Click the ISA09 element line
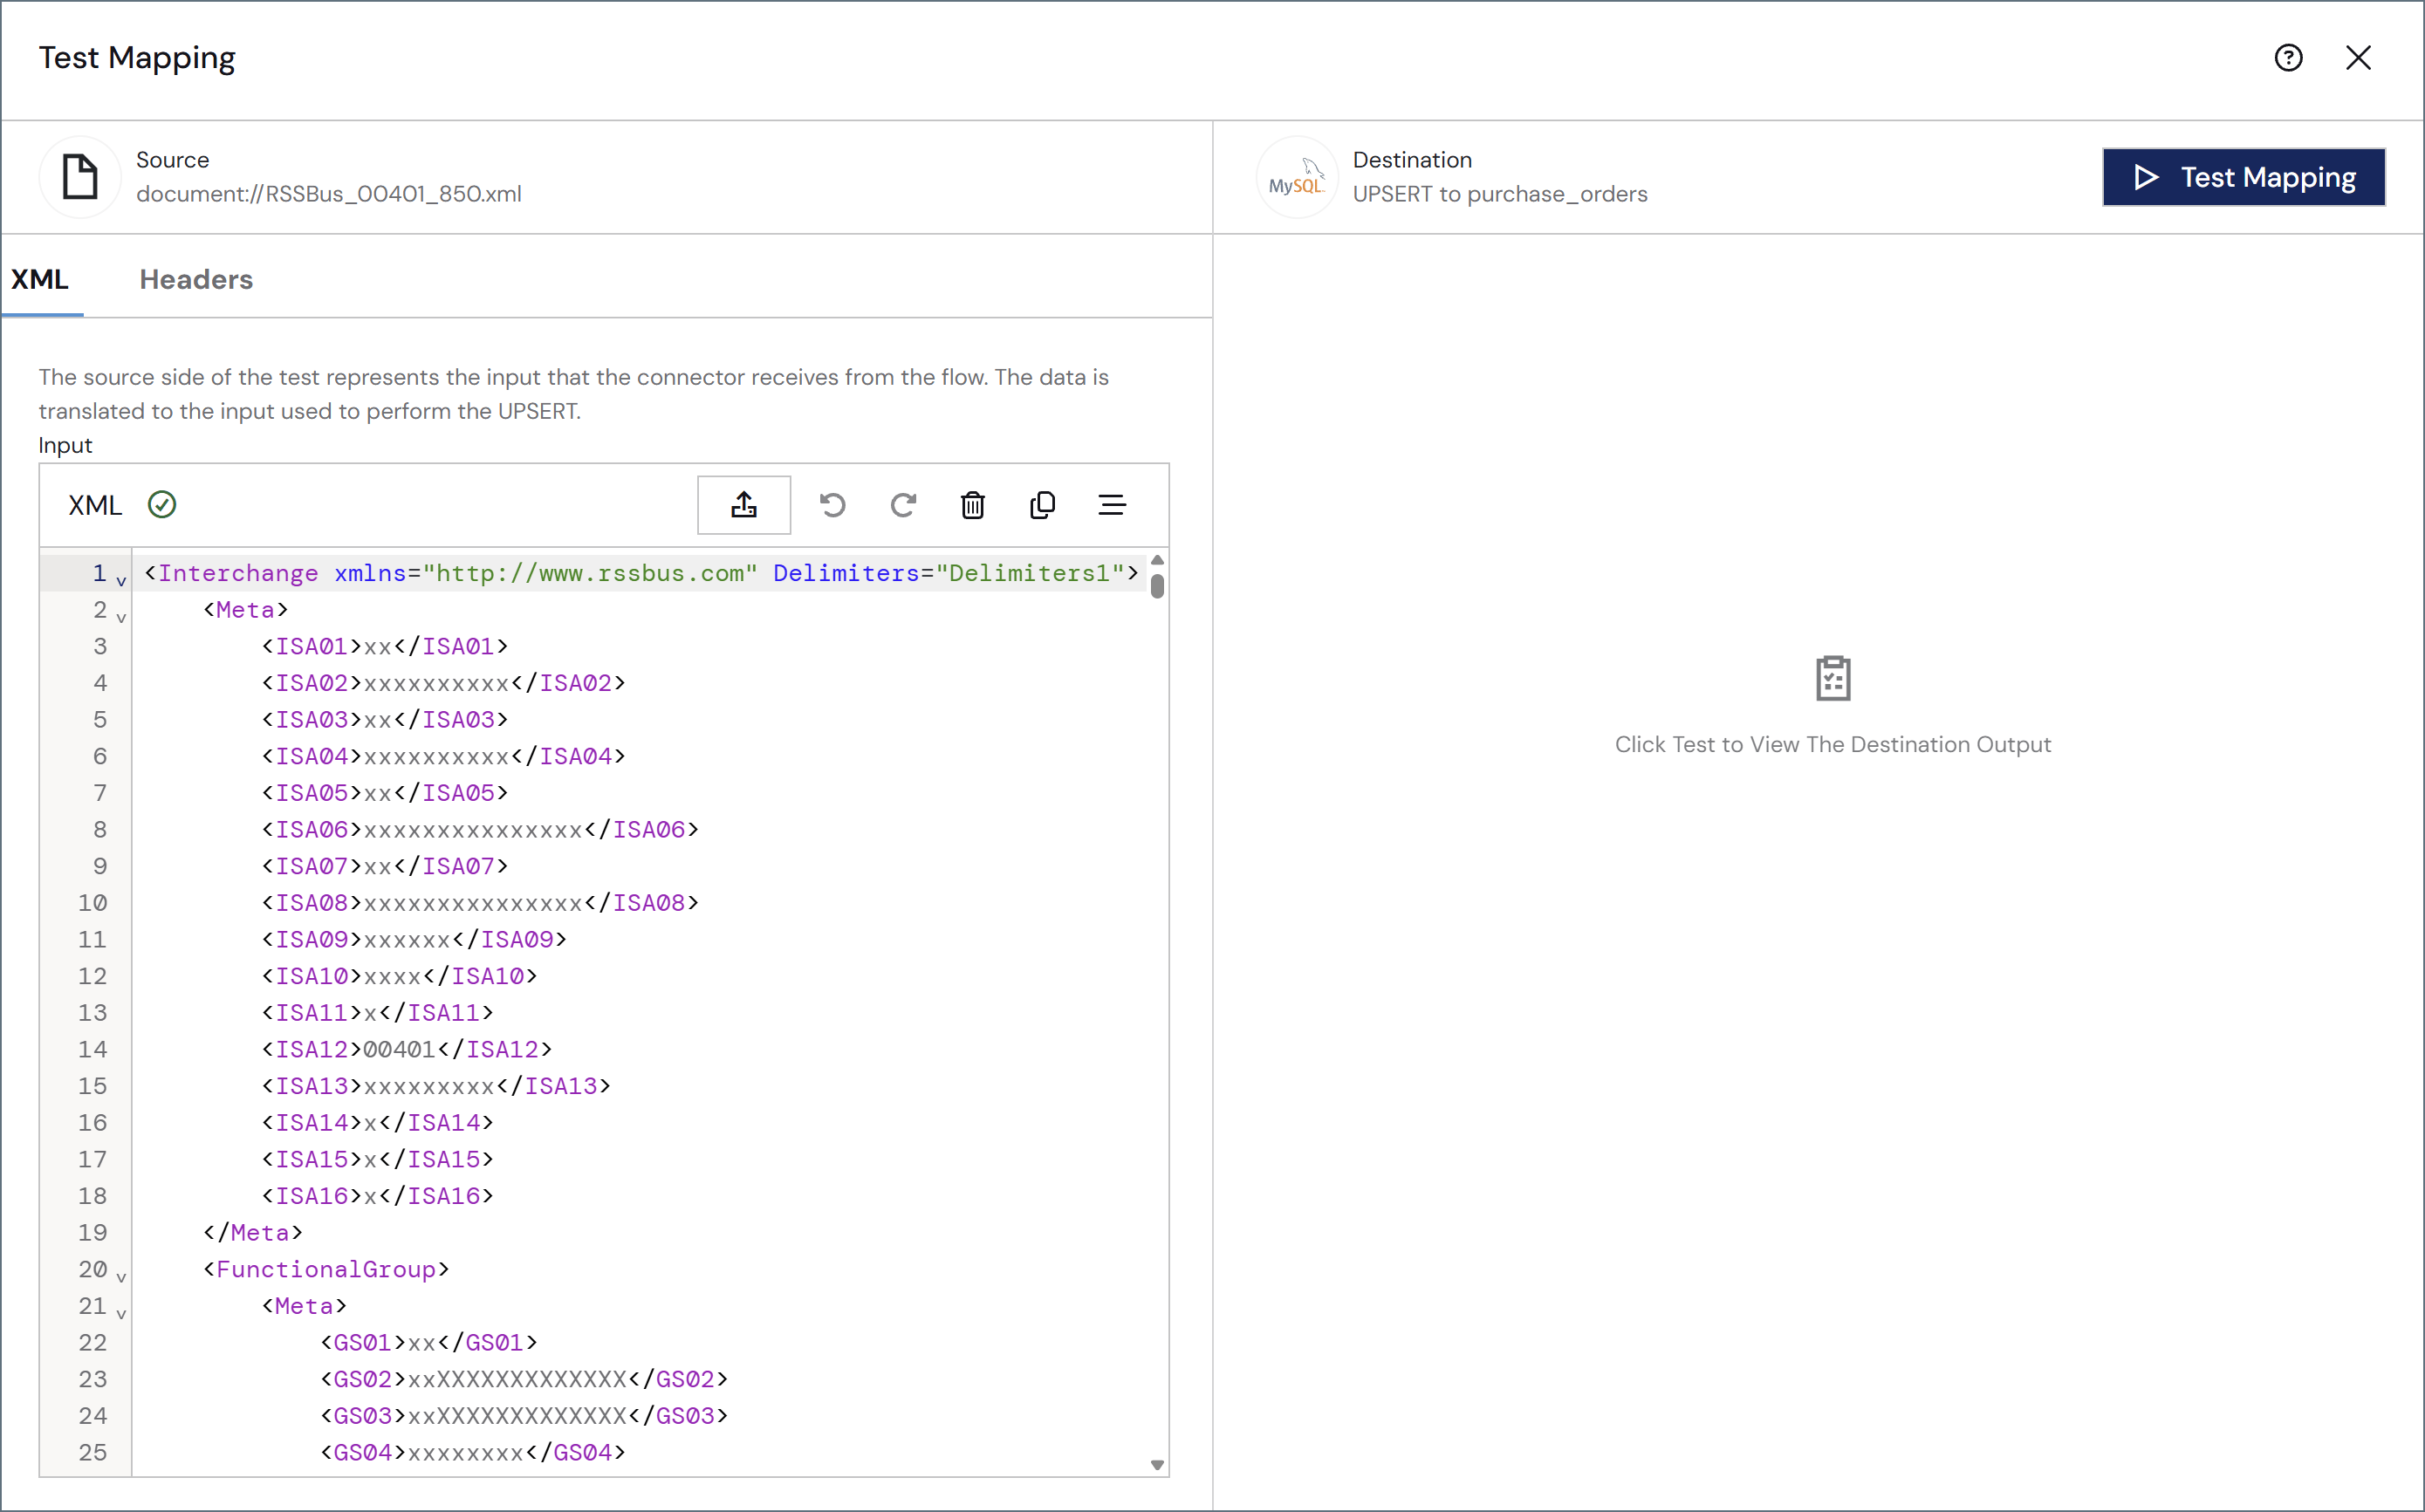Image resolution: width=2425 pixels, height=1512 pixels. tap(414, 939)
